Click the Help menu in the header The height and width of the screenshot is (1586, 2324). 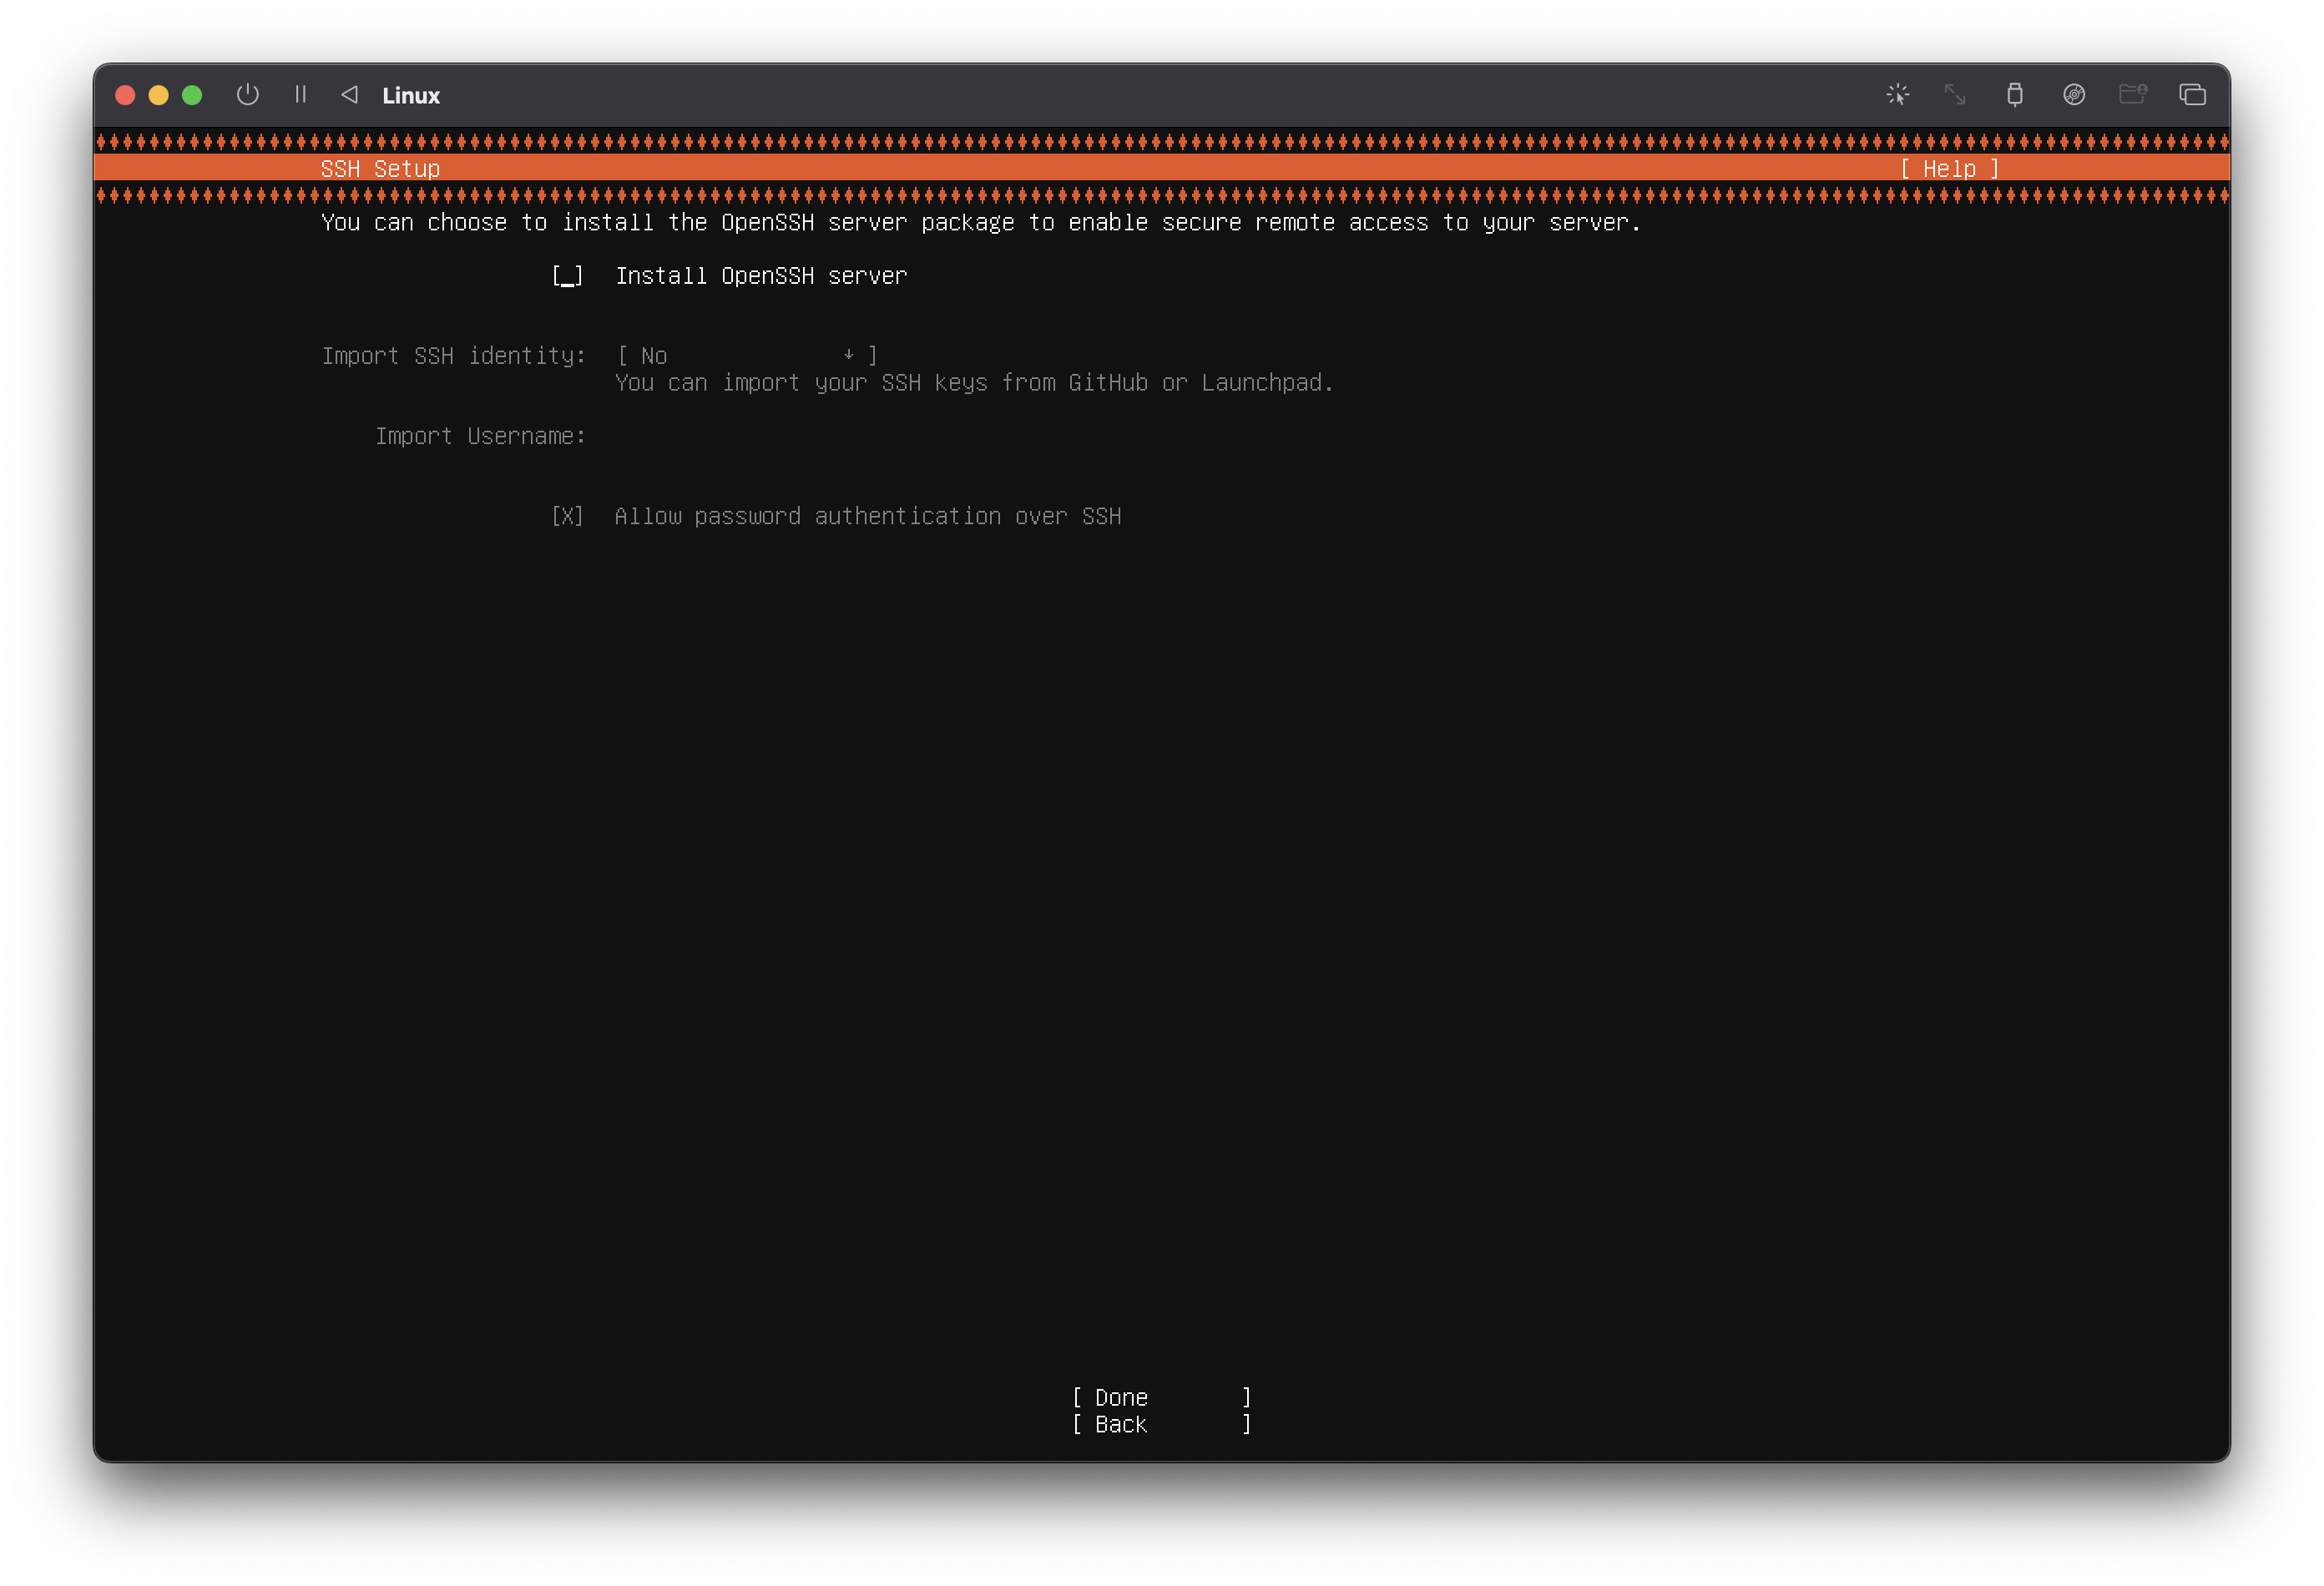[1948, 169]
